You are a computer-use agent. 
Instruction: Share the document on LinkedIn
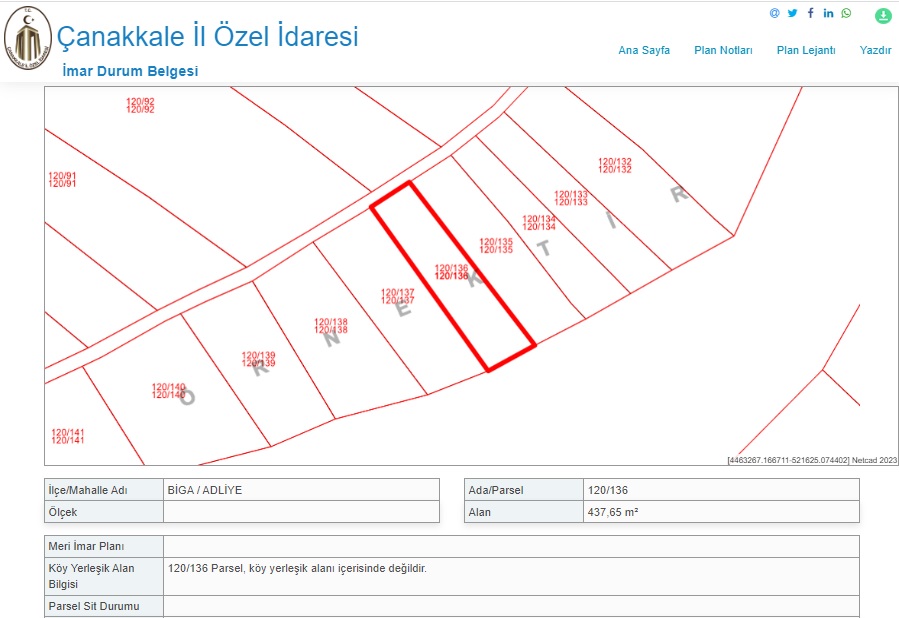point(828,13)
